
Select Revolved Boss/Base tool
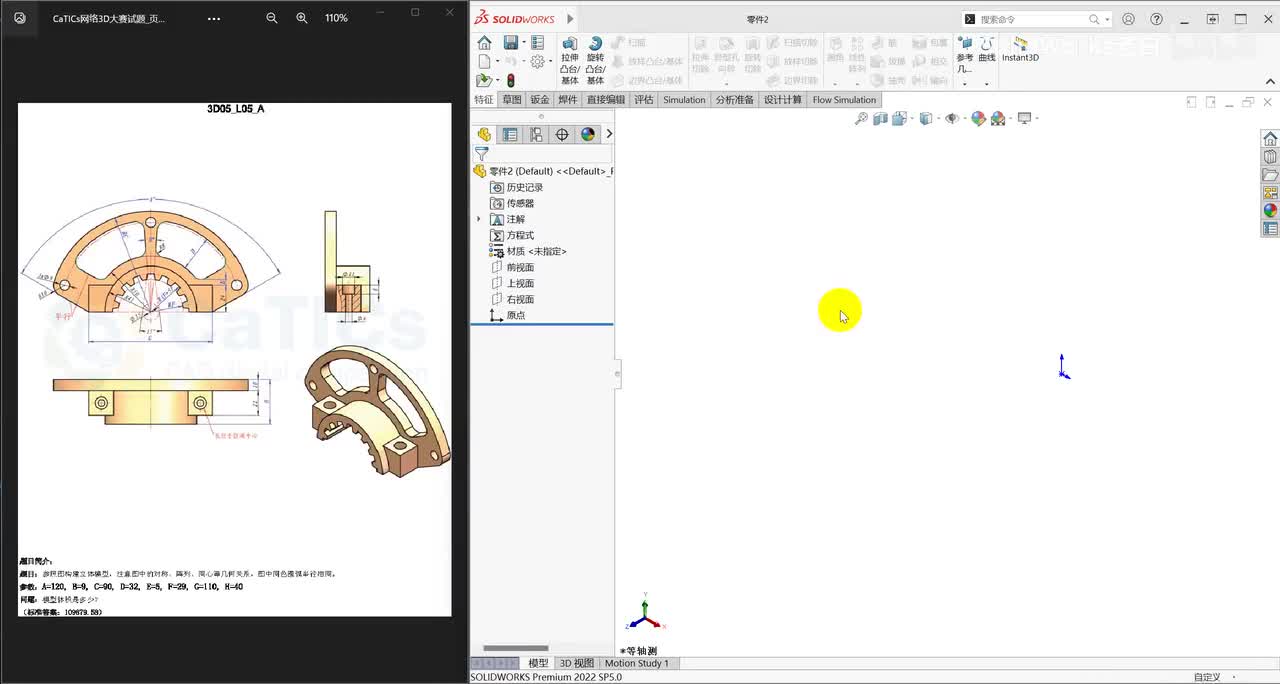click(595, 61)
